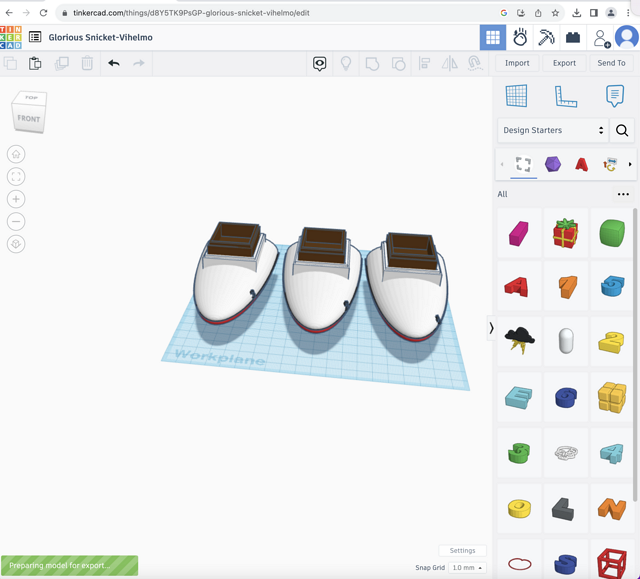Pick the magenta box shape
The width and height of the screenshot is (640, 579).
click(x=519, y=233)
